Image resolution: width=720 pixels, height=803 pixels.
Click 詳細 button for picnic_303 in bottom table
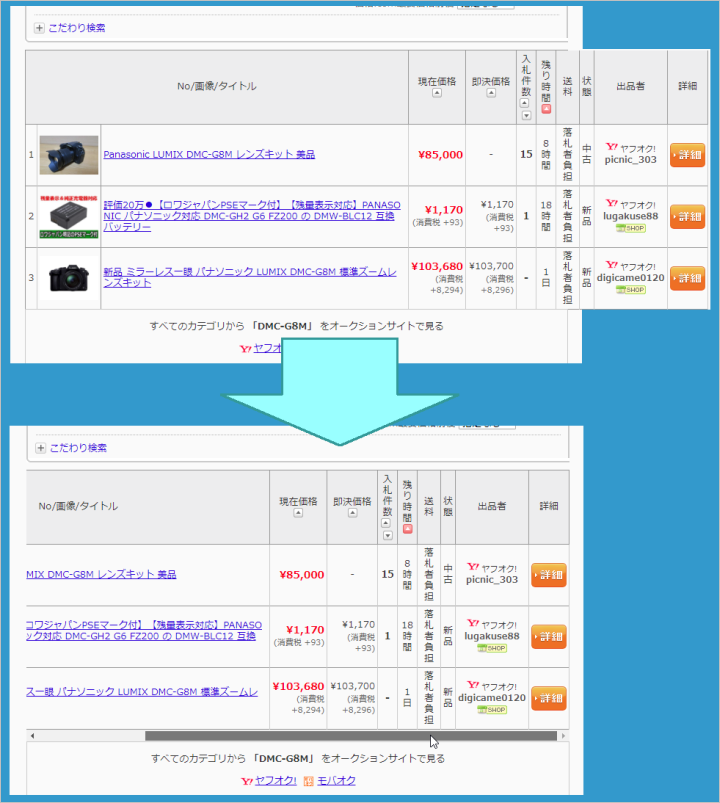[x=549, y=575]
